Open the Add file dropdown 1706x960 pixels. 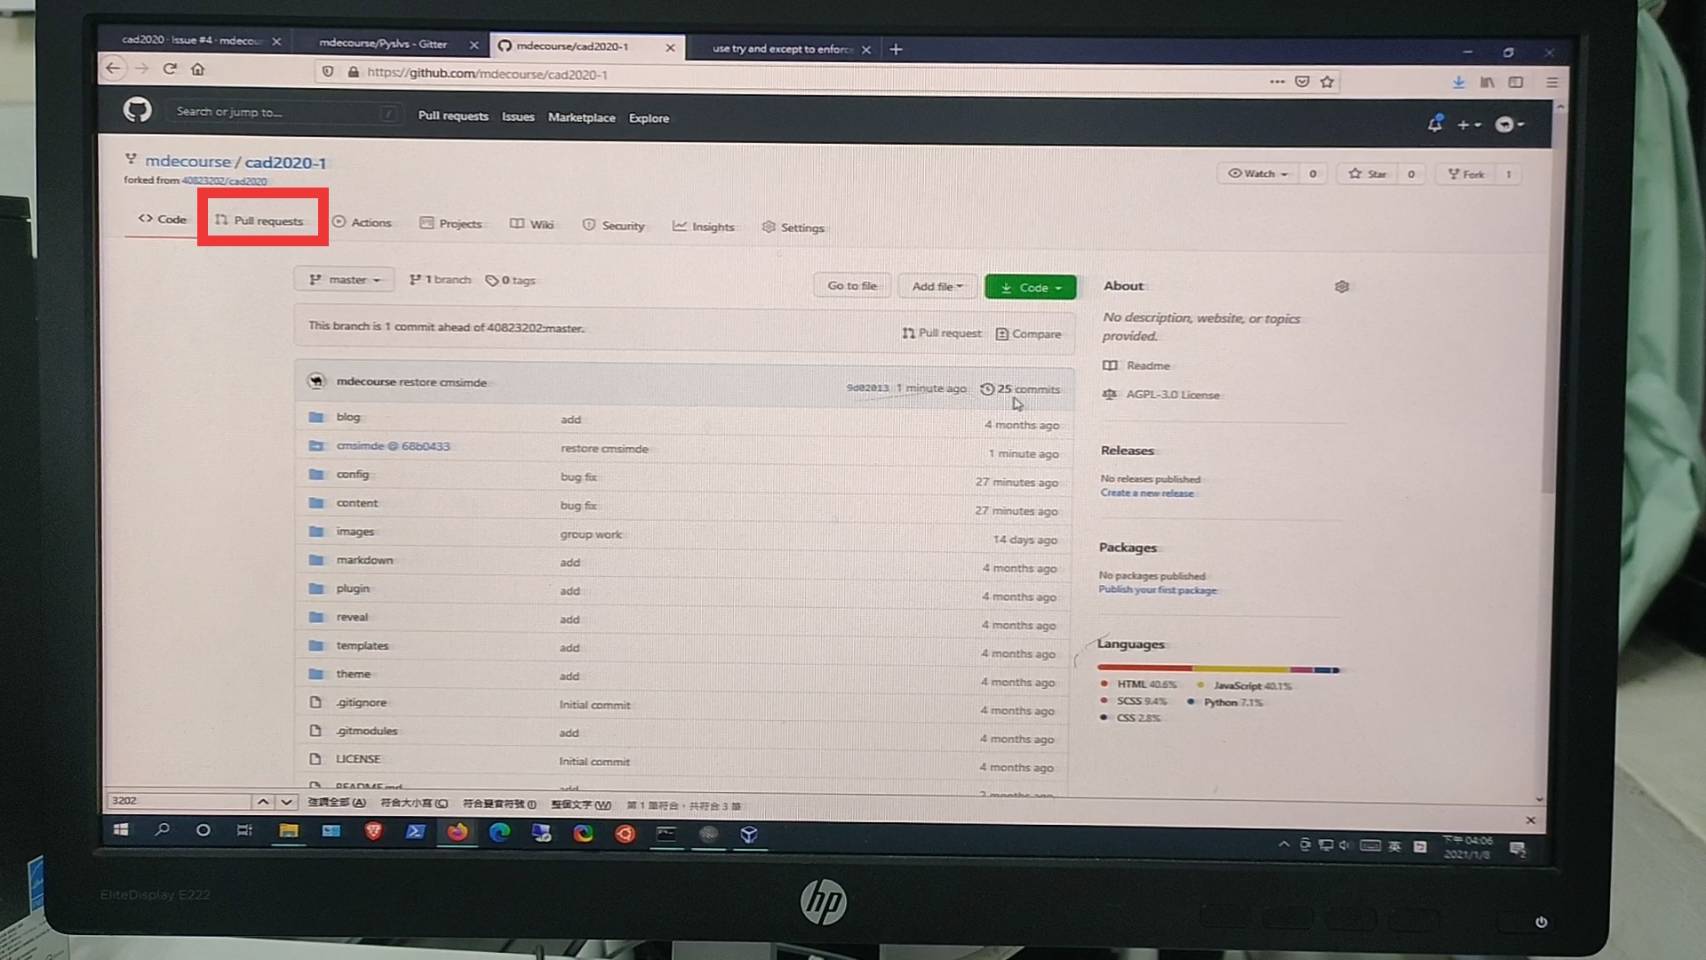937,287
